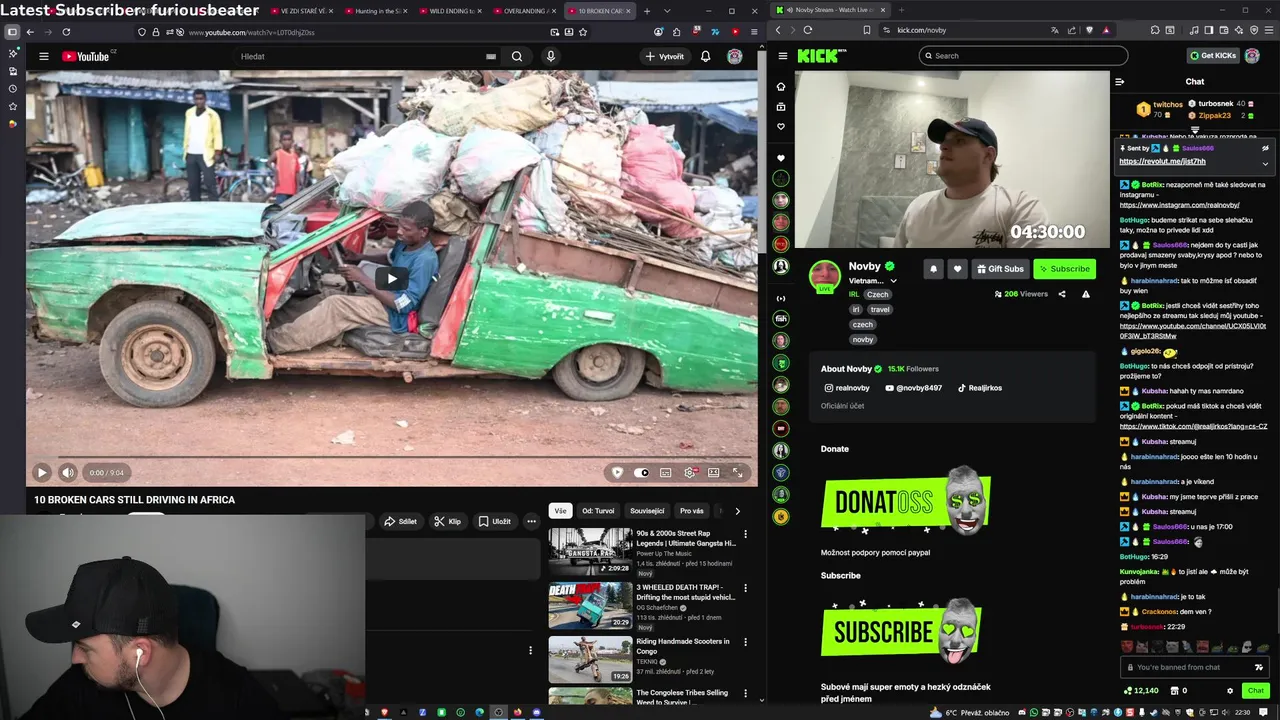The height and width of the screenshot is (720, 1280).
Task: Click the Gift Subs button
Action: [x=1000, y=269]
